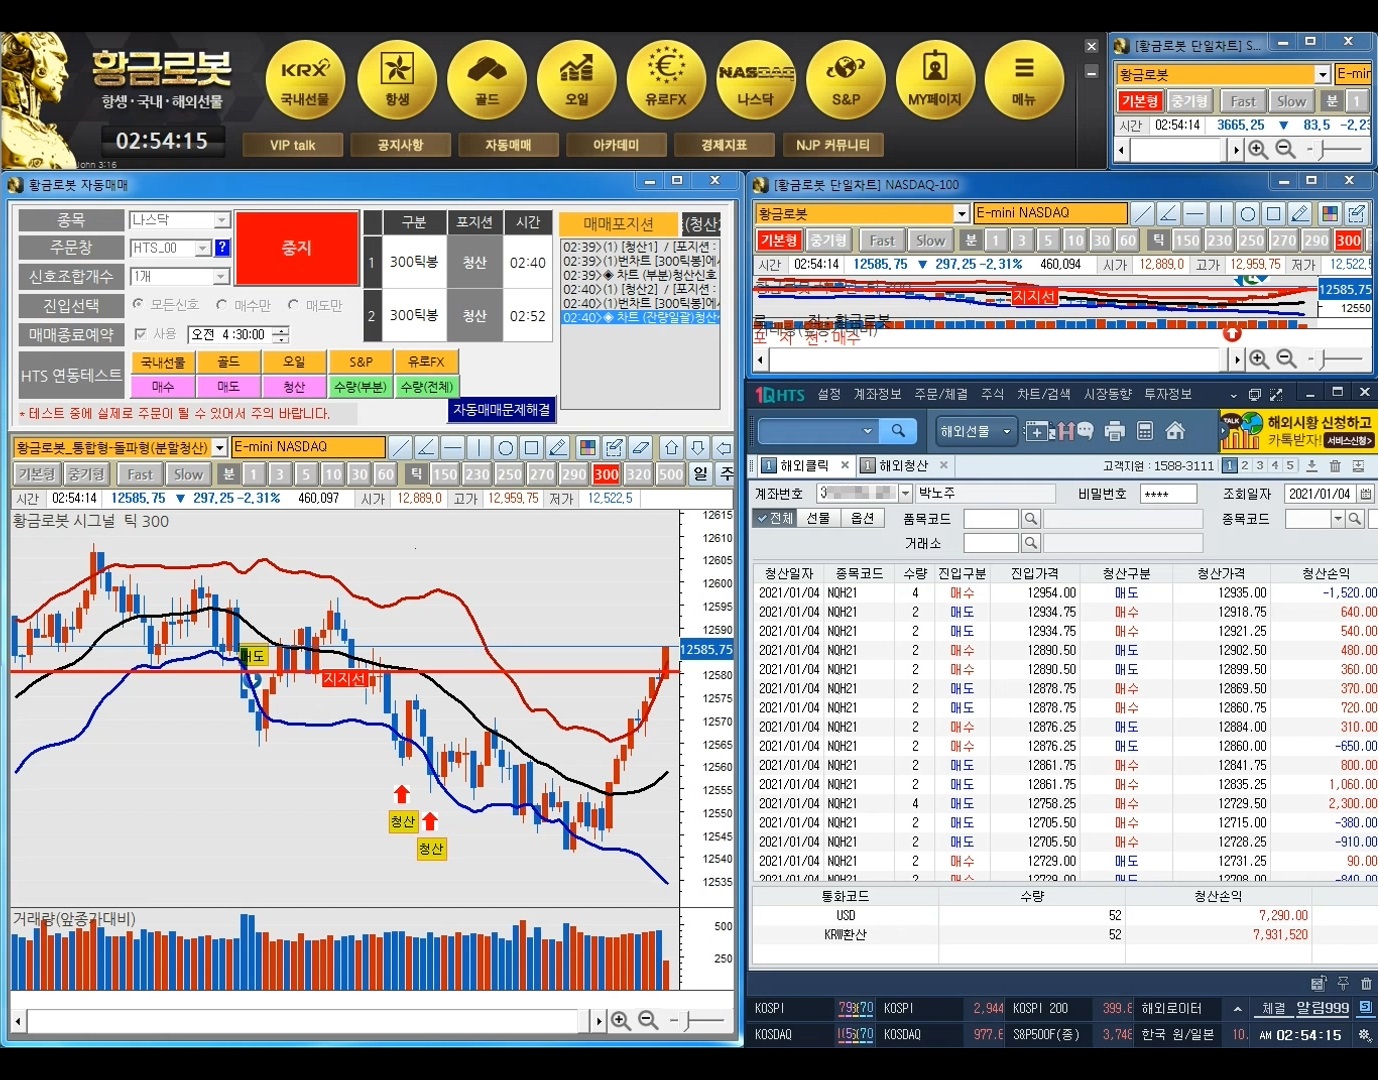Click blue help question icon beside 주문창

click(x=222, y=248)
